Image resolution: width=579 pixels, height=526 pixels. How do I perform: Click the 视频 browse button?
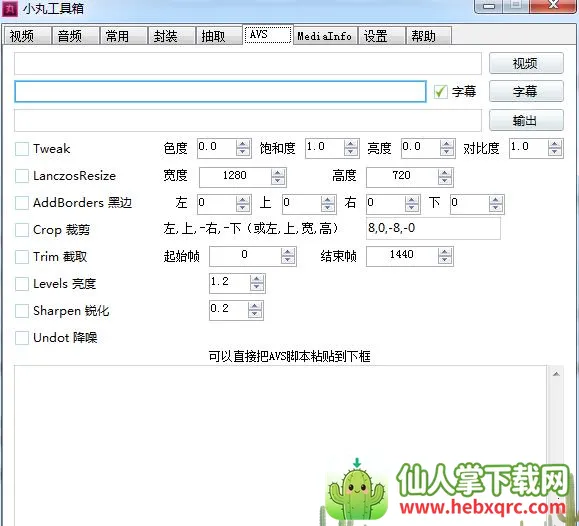click(x=526, y=63)
